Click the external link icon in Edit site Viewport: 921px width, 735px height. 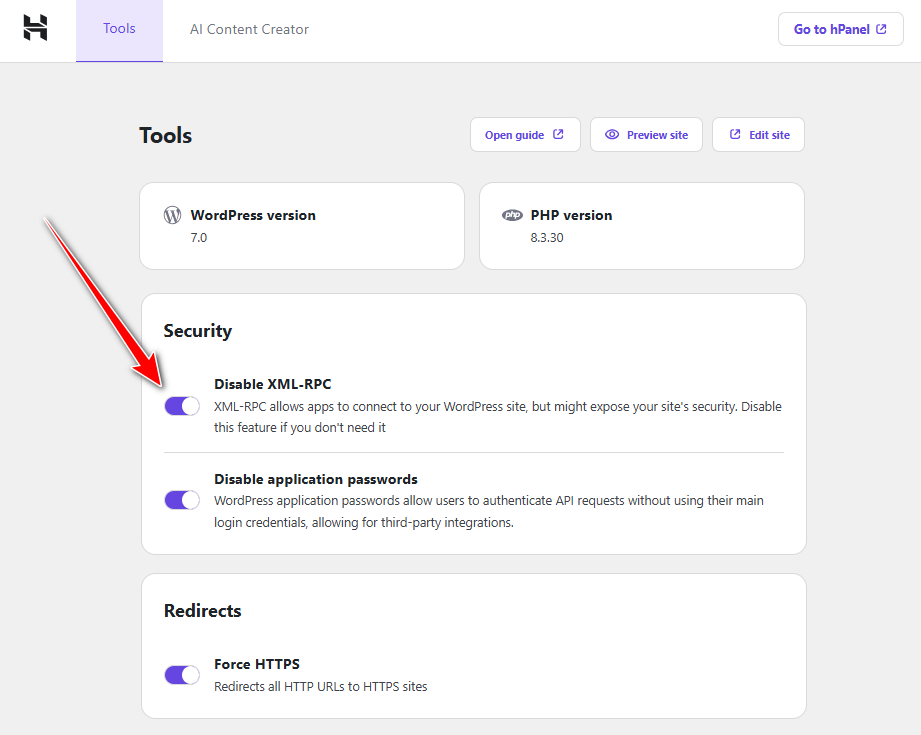pyautogui.click(x=735, y=135)
